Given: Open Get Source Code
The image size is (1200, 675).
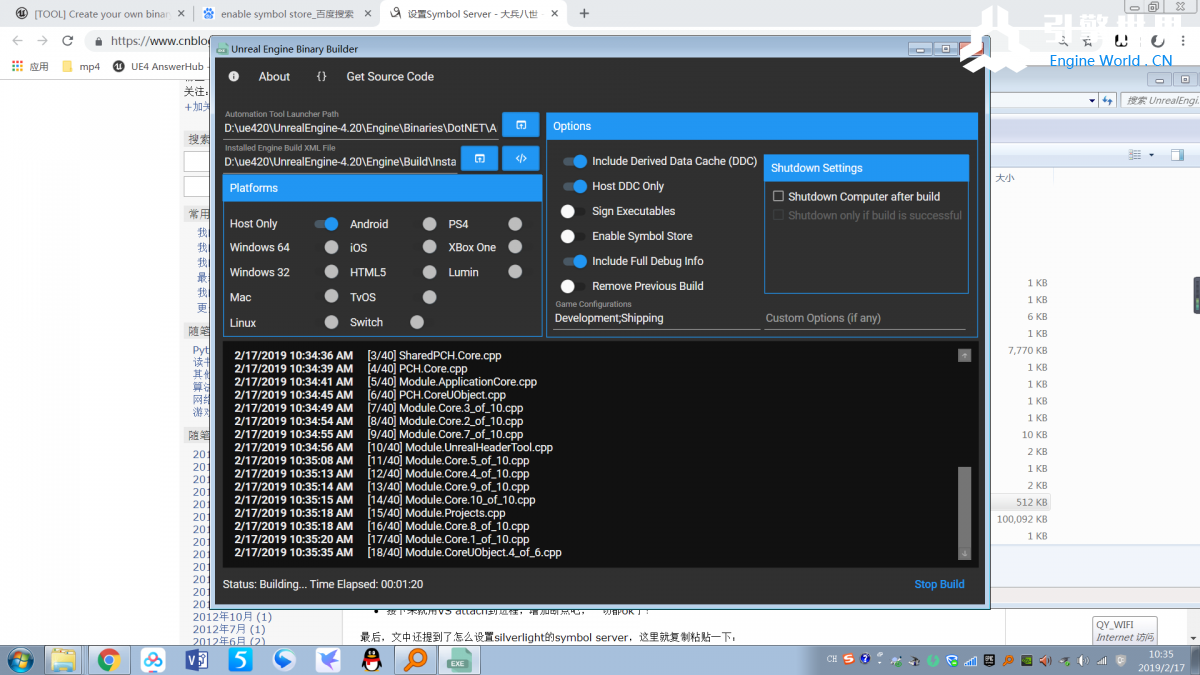Looking at the screenshot, I should (x=390, y=76).
